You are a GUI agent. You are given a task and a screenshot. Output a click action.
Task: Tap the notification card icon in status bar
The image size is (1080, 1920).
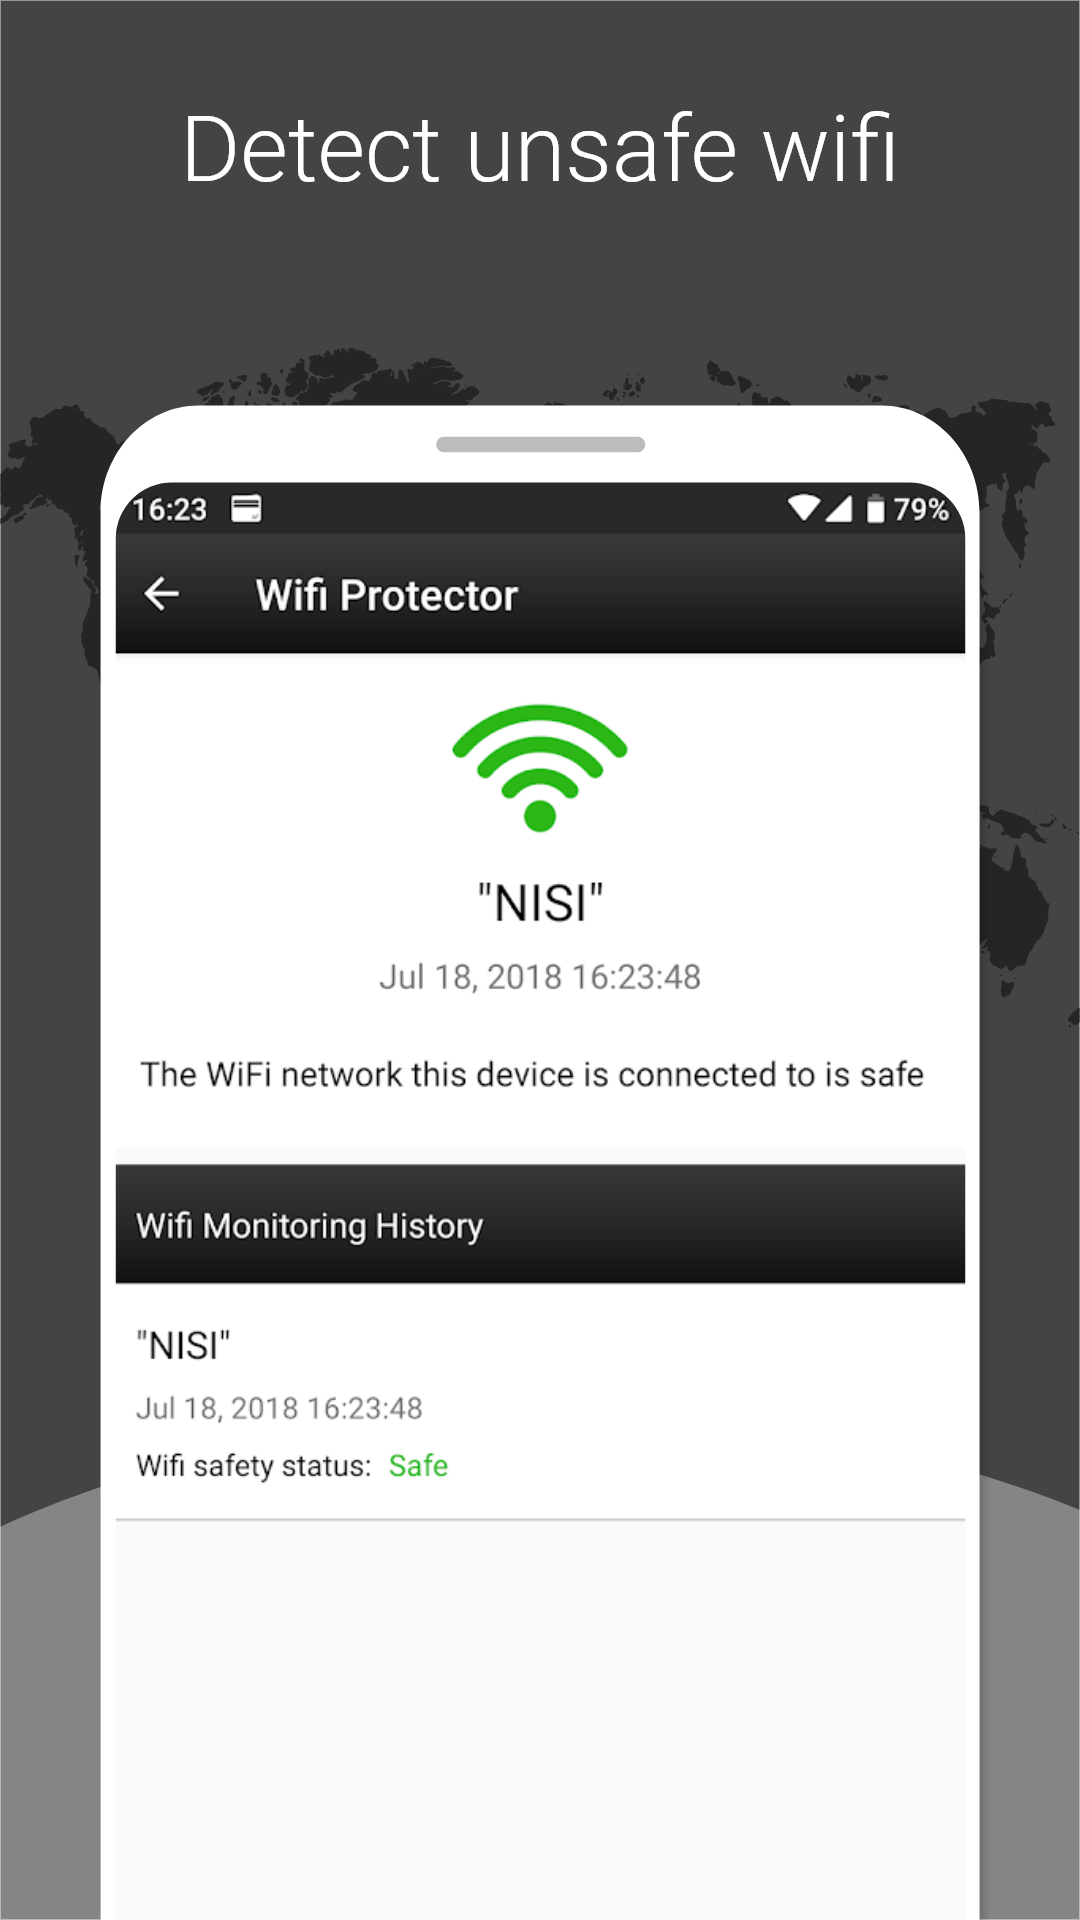coord(246,509)
